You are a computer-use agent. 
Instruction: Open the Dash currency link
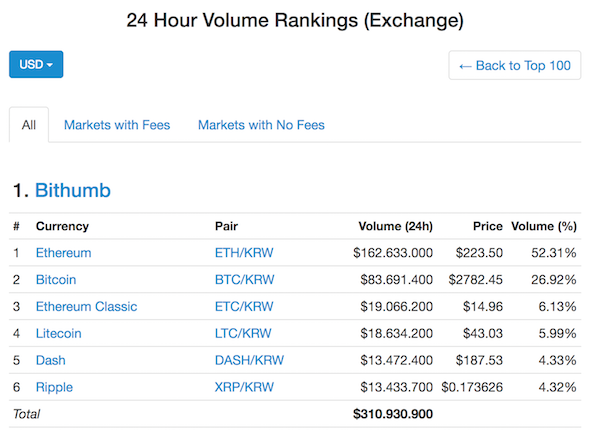click(x=51, y=360)
